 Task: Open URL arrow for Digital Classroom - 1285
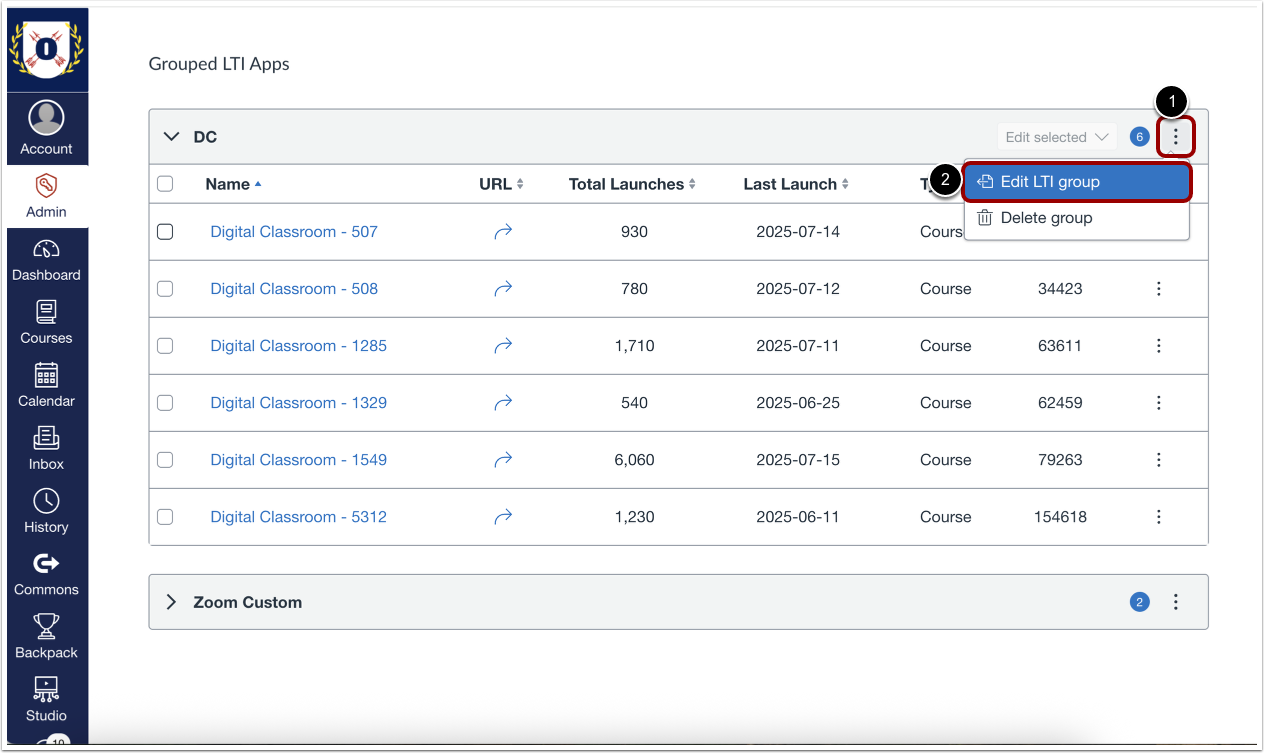(503, 346)
